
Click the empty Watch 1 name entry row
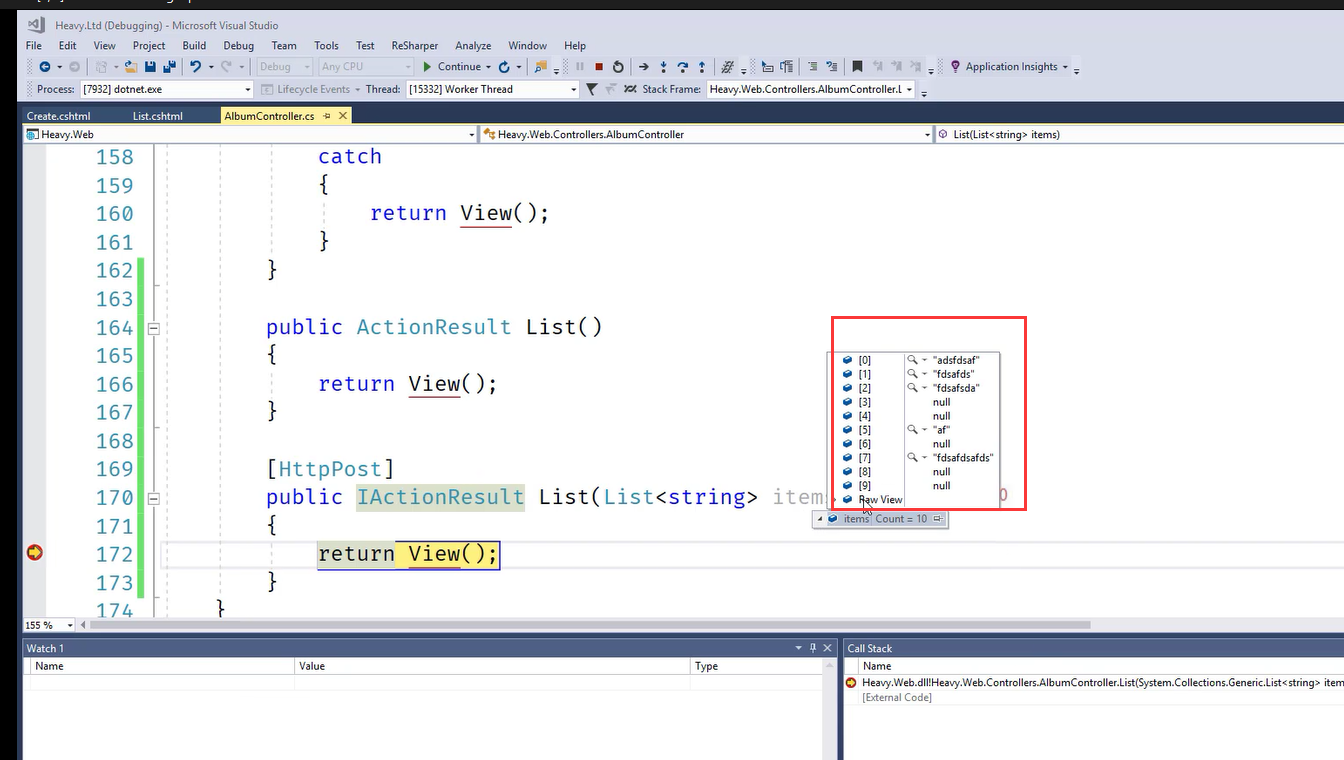pos(160,682)
